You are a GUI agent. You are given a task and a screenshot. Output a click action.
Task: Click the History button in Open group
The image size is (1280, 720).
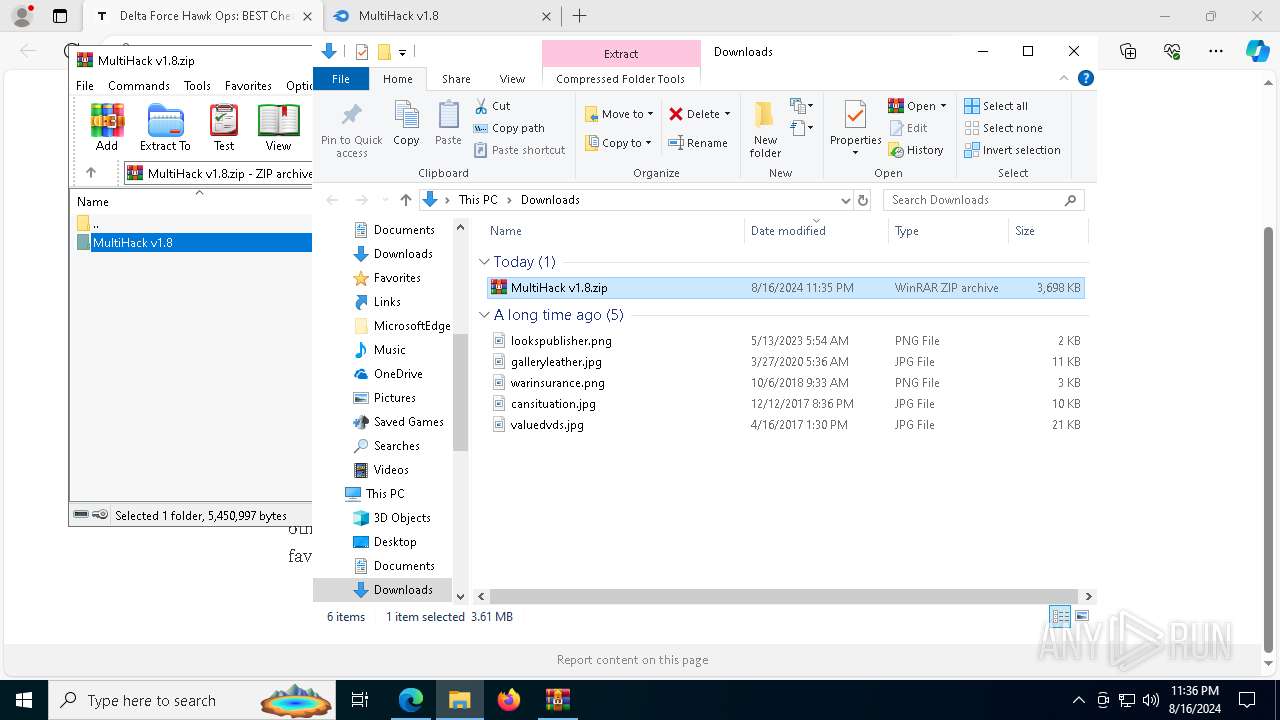[x=916, y=150]
